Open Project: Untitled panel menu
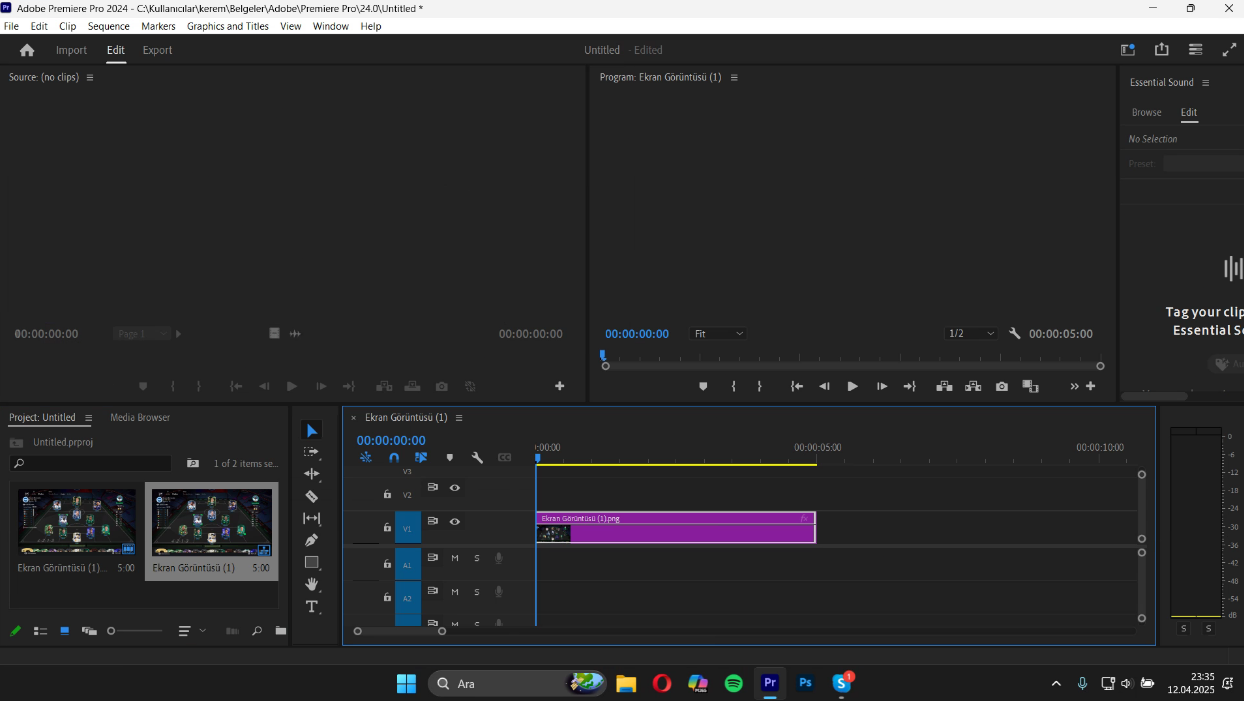Image resolution: width=1244 pixels, height=701 pixels. [88, 418]
